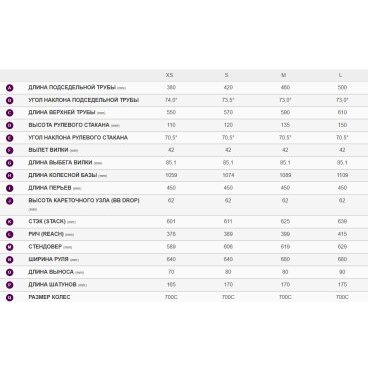Select the purple I icon beside ДЛИНА ПЕРЬЕВ
The width and height of the screenshot is (368, 368).
10,188
